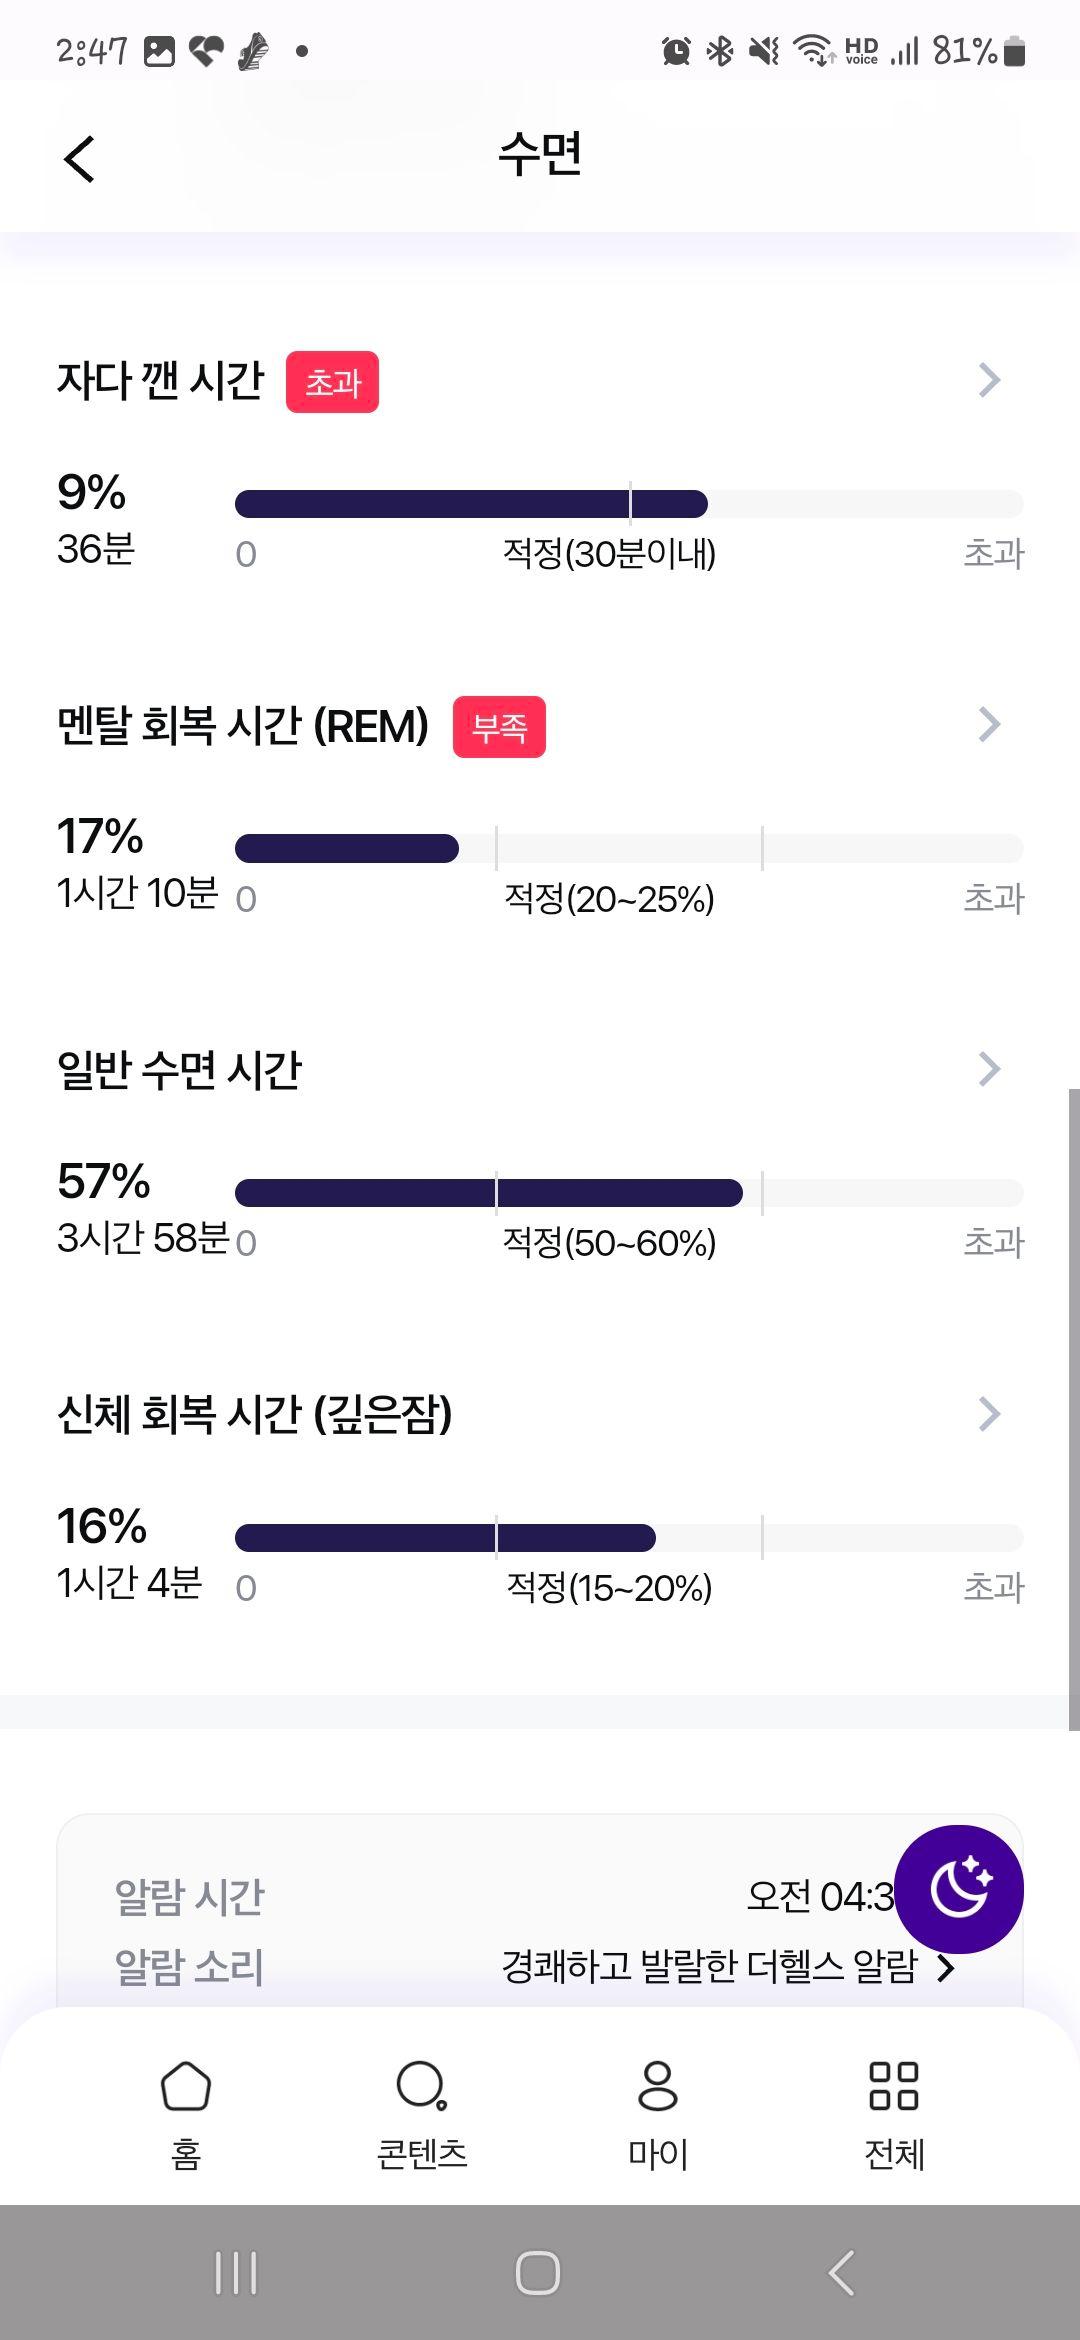Switch to the 마이 tab
The image size is (1080, 2340).
658,2112
